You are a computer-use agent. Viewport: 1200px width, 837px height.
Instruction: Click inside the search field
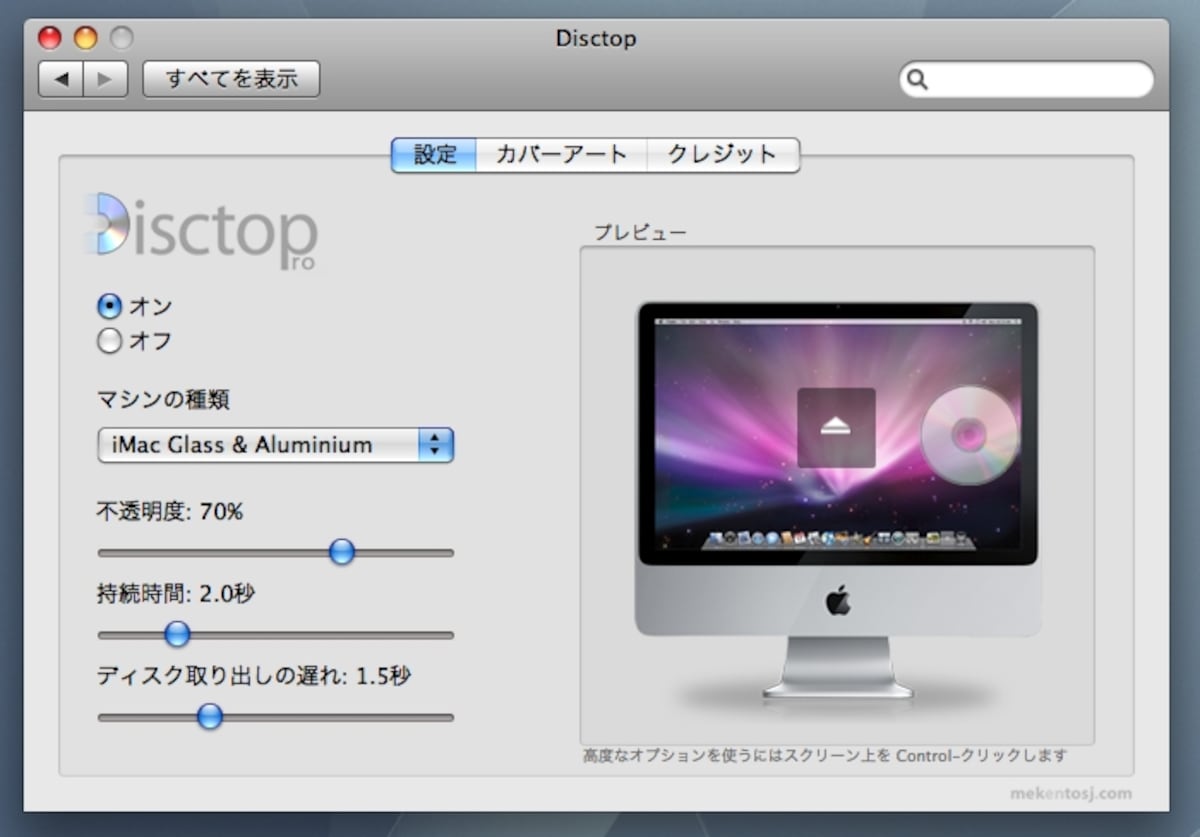[x=1026, y=80]
